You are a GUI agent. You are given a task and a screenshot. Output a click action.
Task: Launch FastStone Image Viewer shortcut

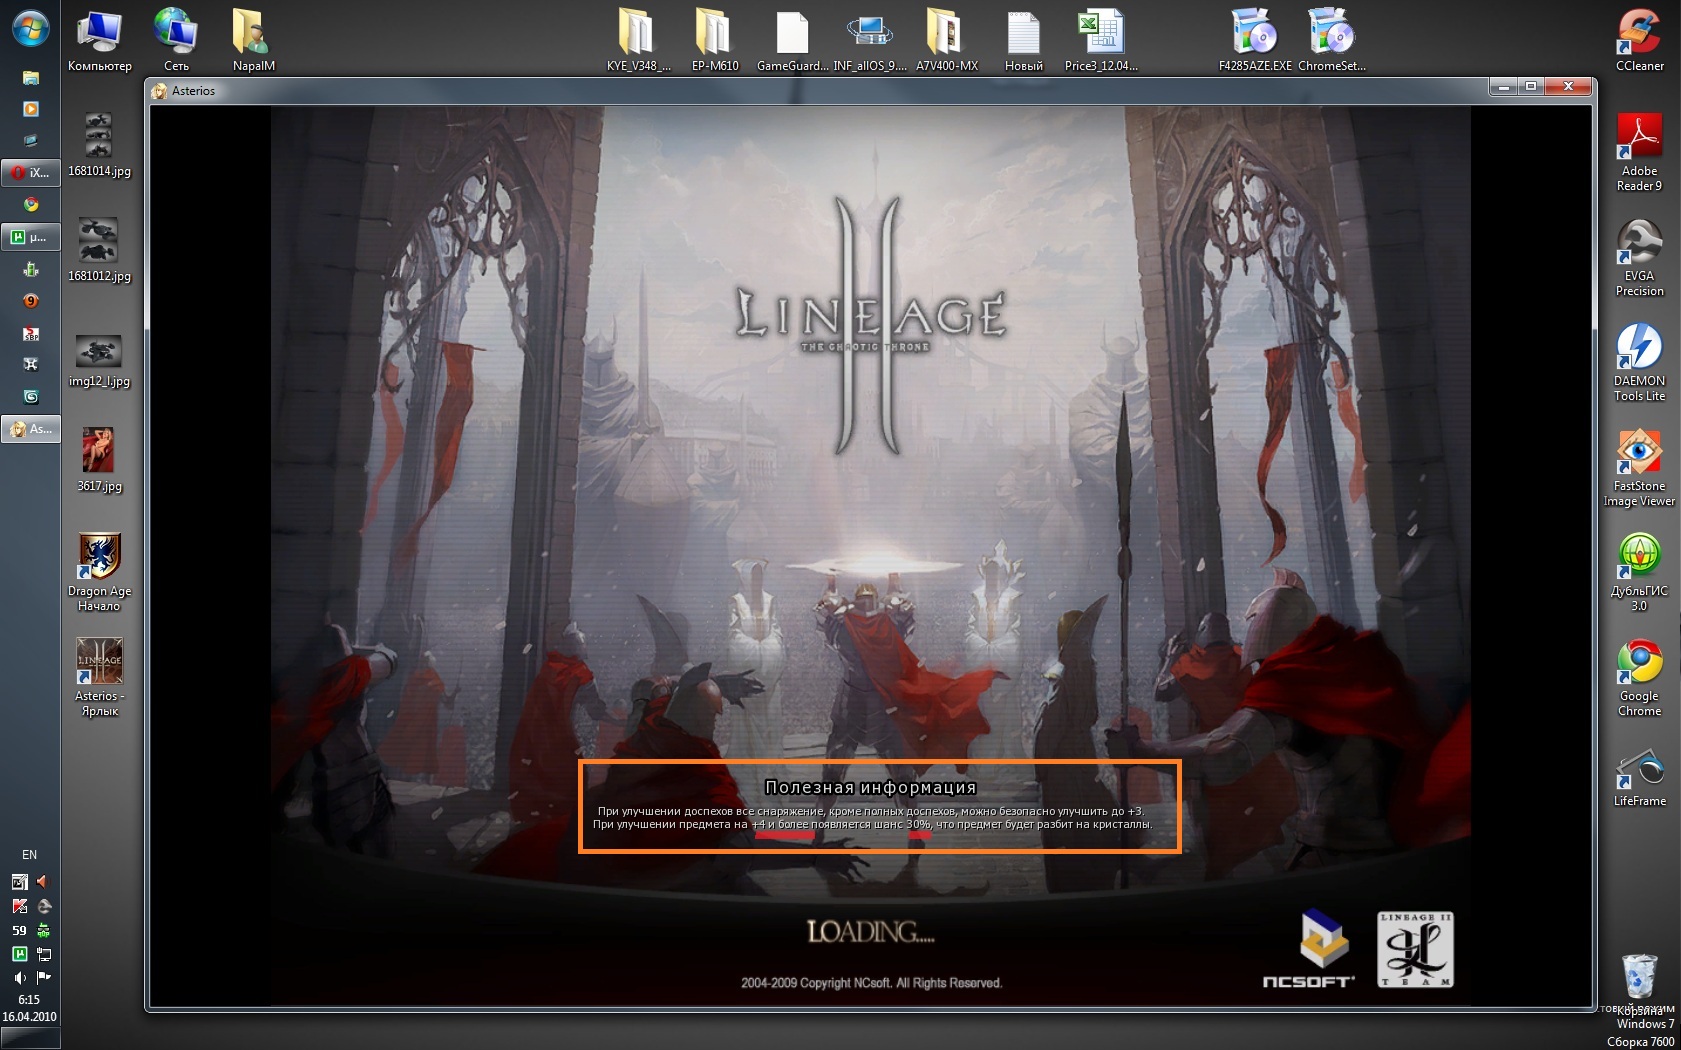coord(1639,468)
